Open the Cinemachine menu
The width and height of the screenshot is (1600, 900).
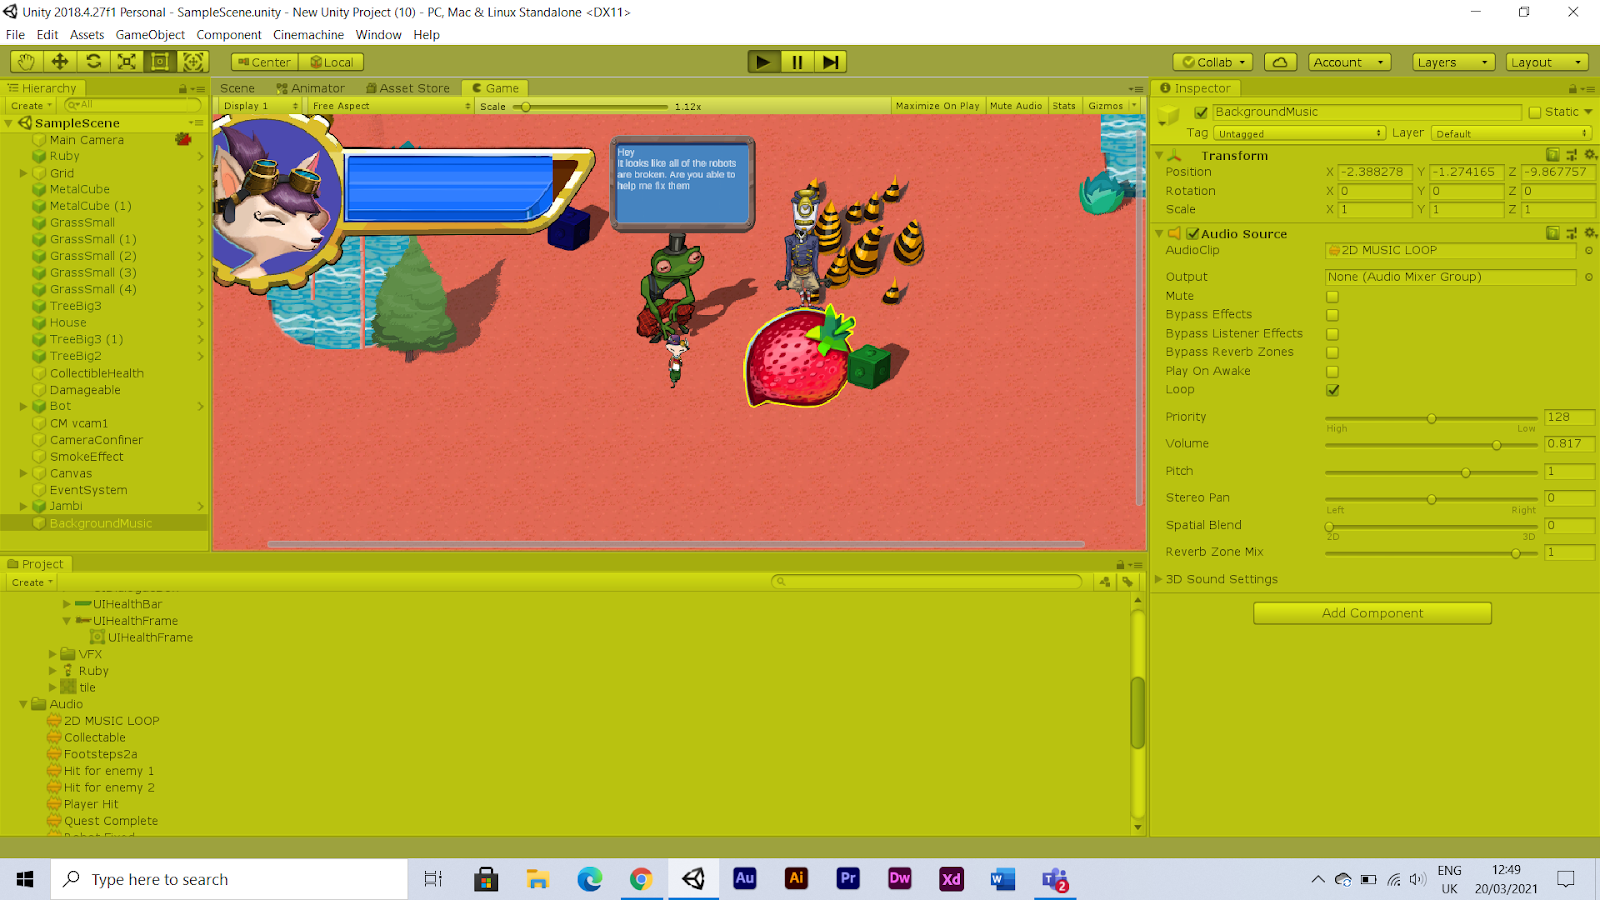tap(308, 35)
